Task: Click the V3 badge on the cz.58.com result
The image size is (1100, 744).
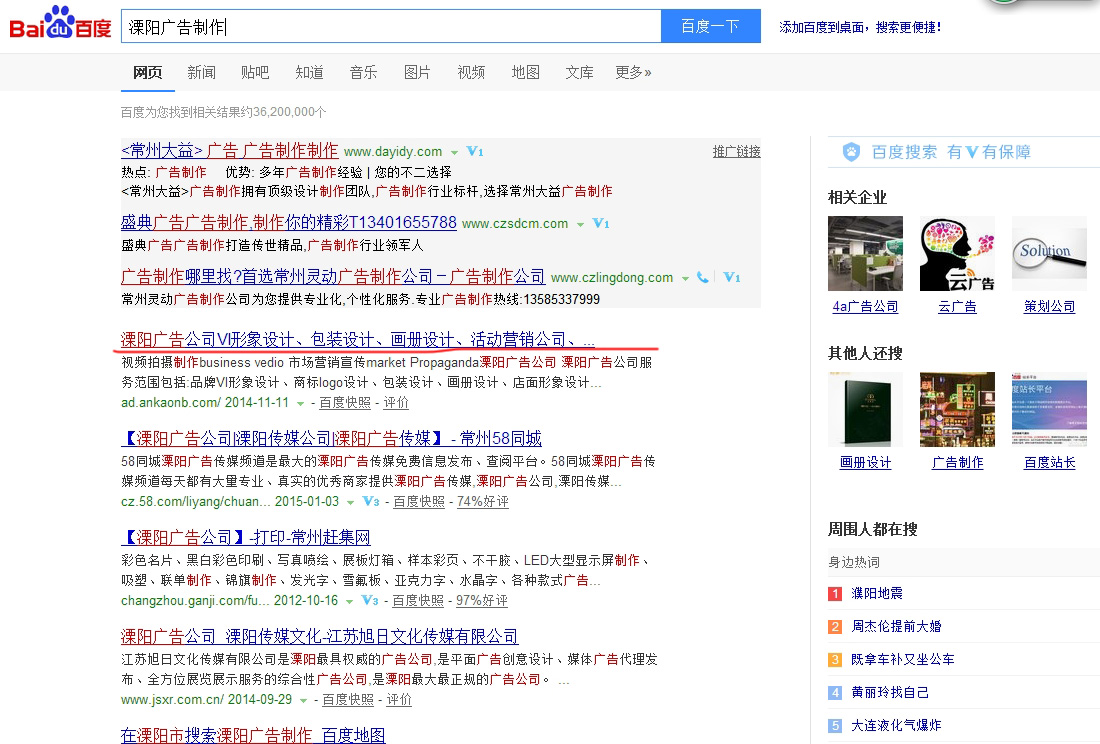Action: coord(371,501)
